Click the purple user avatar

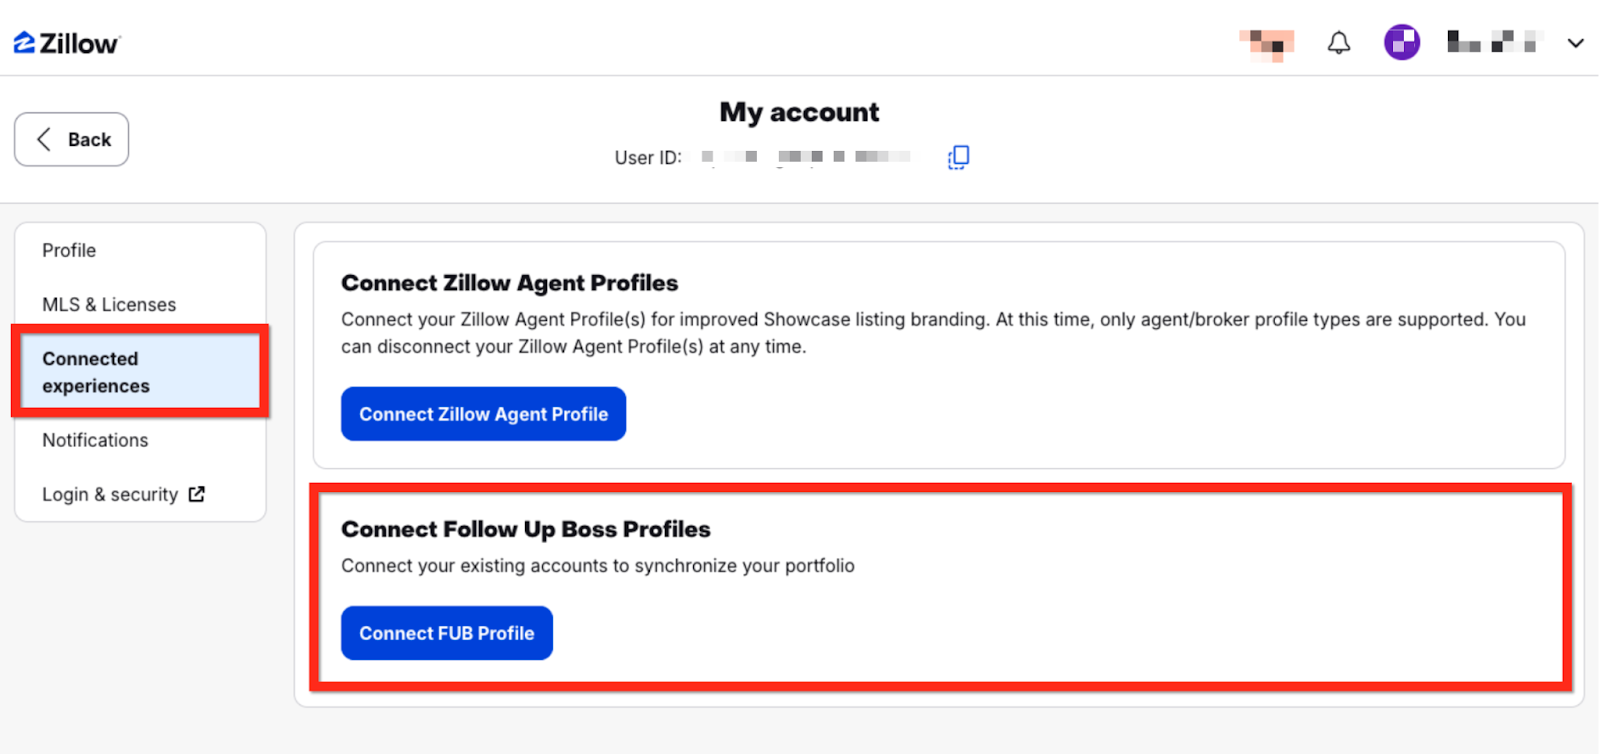[x=1401, y=43]
